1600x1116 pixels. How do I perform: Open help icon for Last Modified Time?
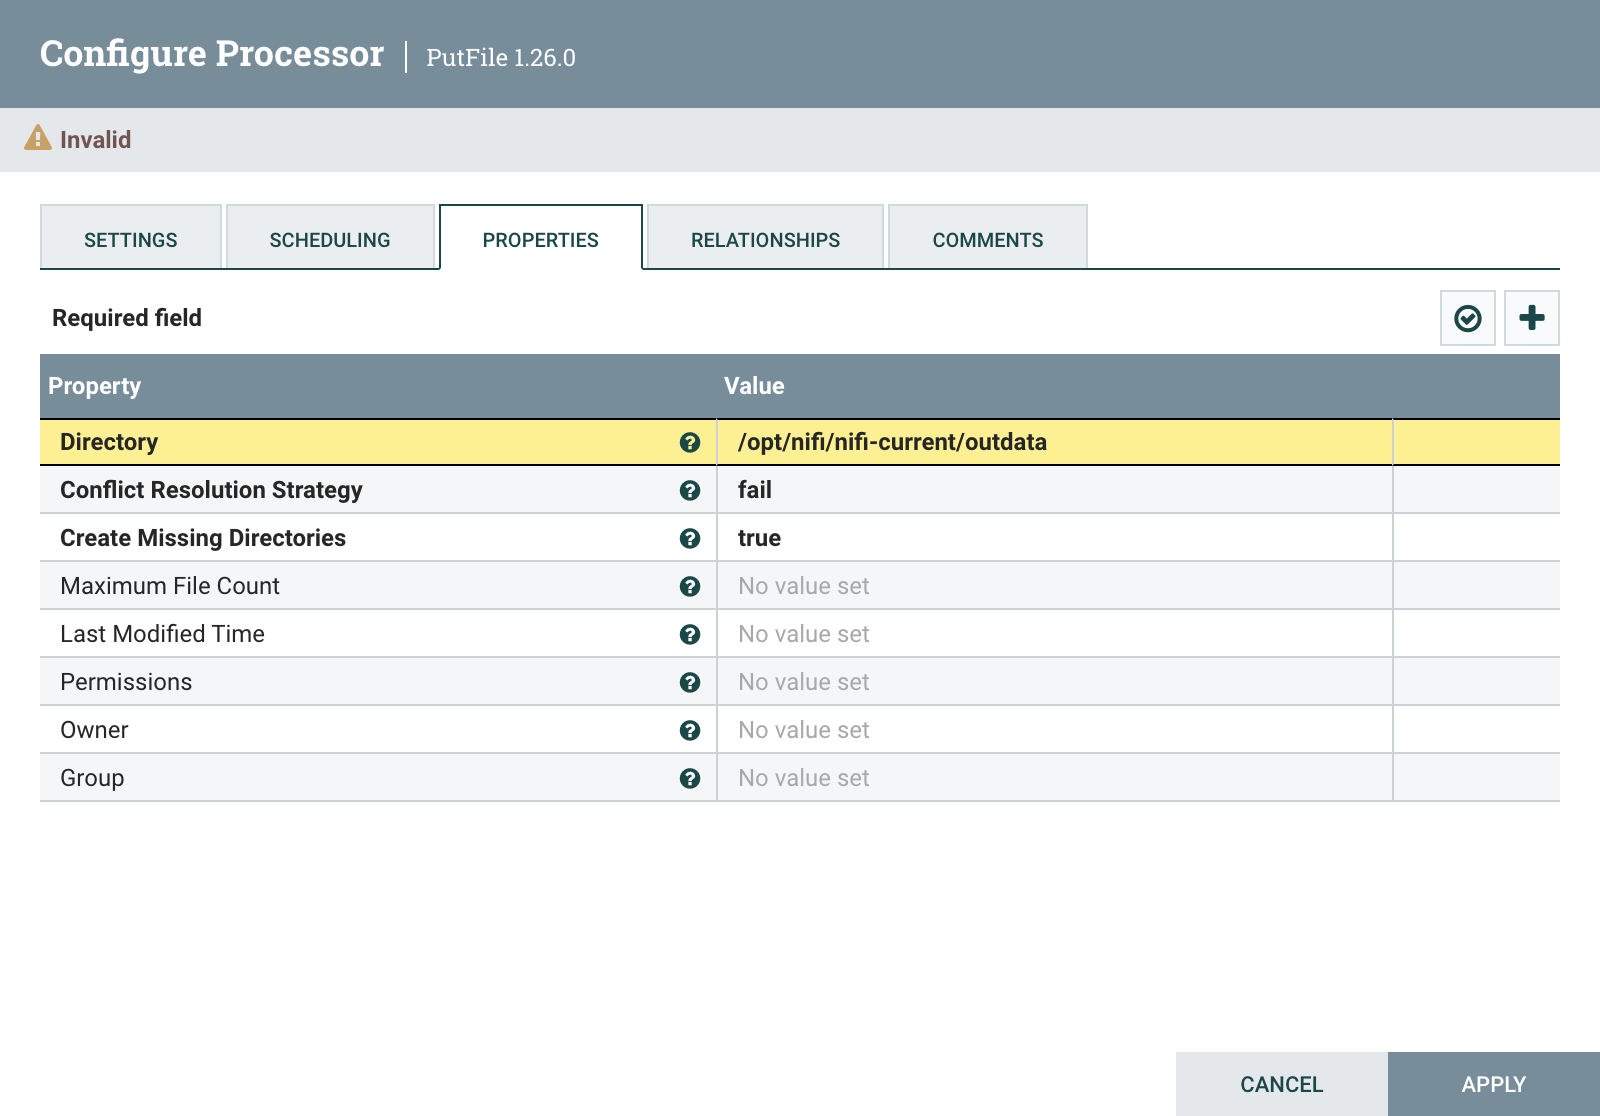(689, 634)
